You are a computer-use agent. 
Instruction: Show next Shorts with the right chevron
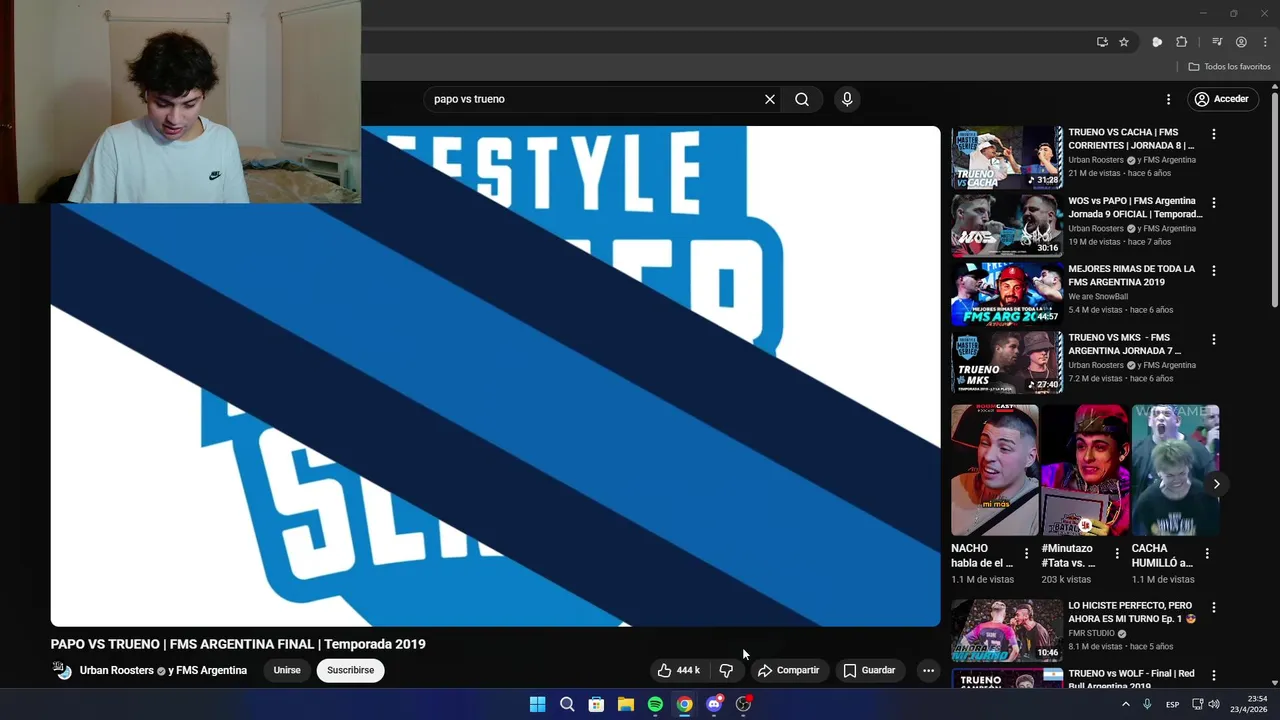click(x=1216, y=484)
